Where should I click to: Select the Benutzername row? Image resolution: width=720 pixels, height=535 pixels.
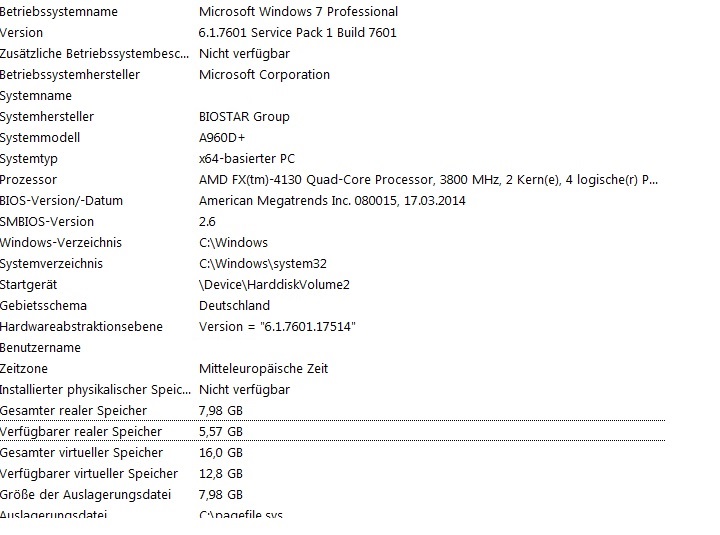(40, 348)
